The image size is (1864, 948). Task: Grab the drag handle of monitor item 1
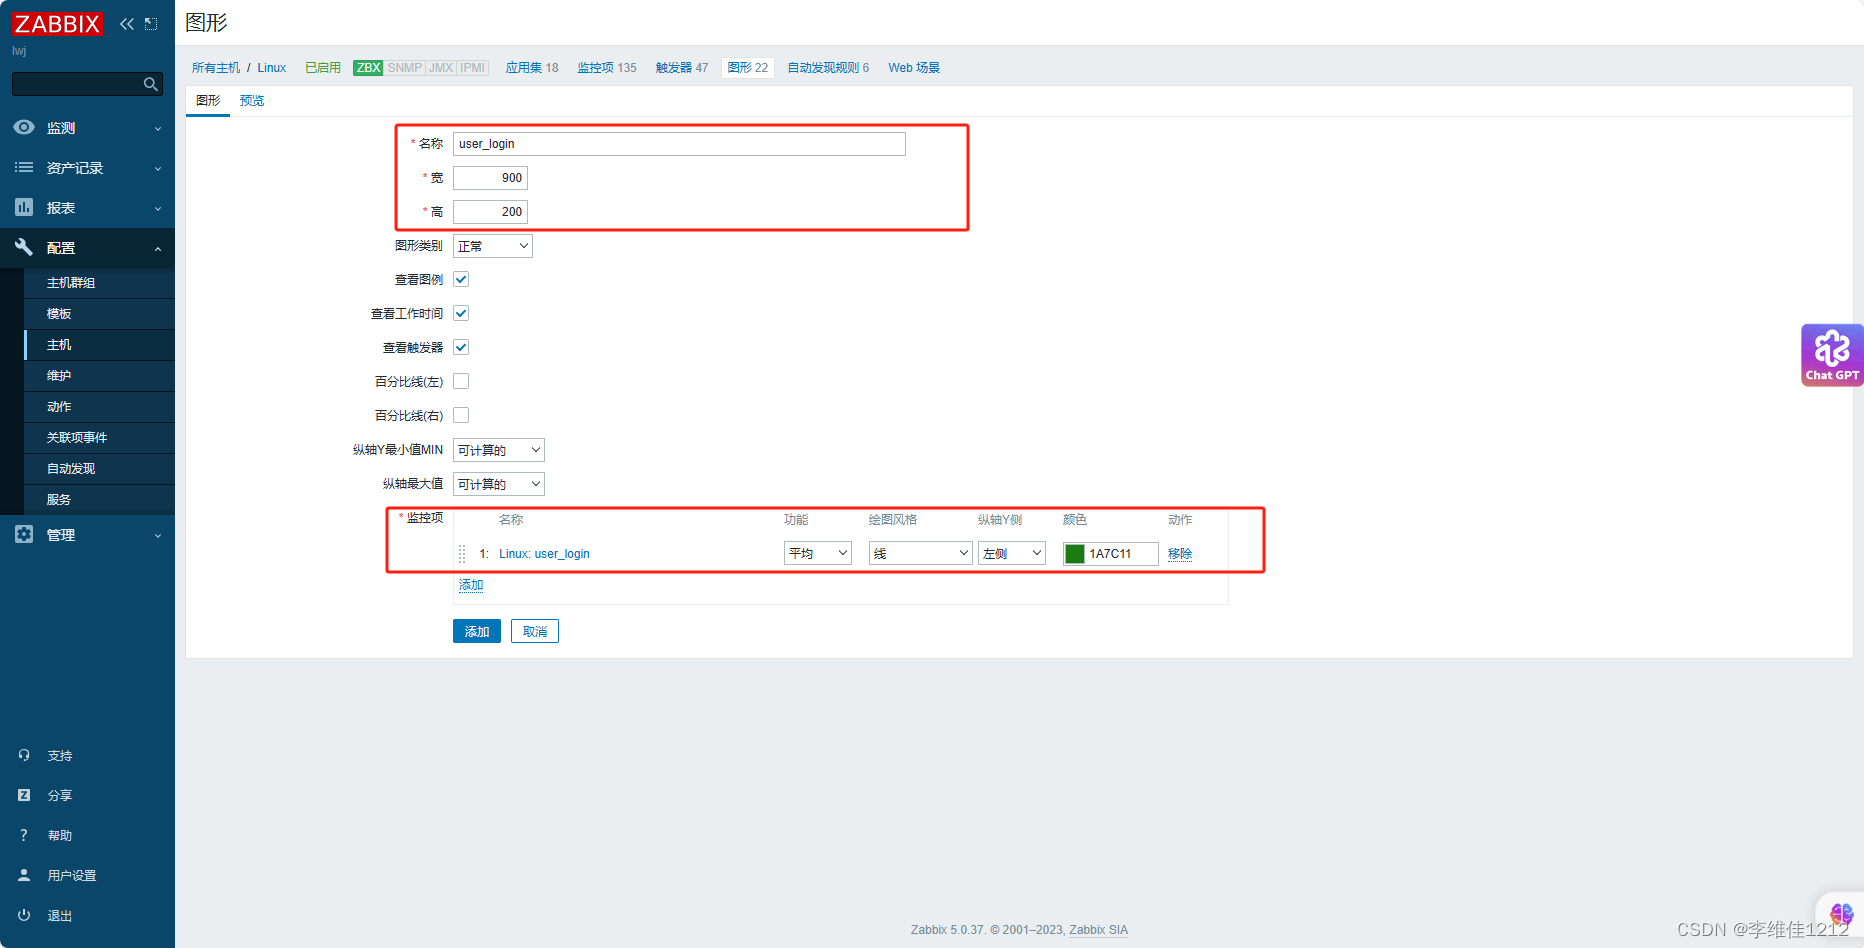(462, 554)
